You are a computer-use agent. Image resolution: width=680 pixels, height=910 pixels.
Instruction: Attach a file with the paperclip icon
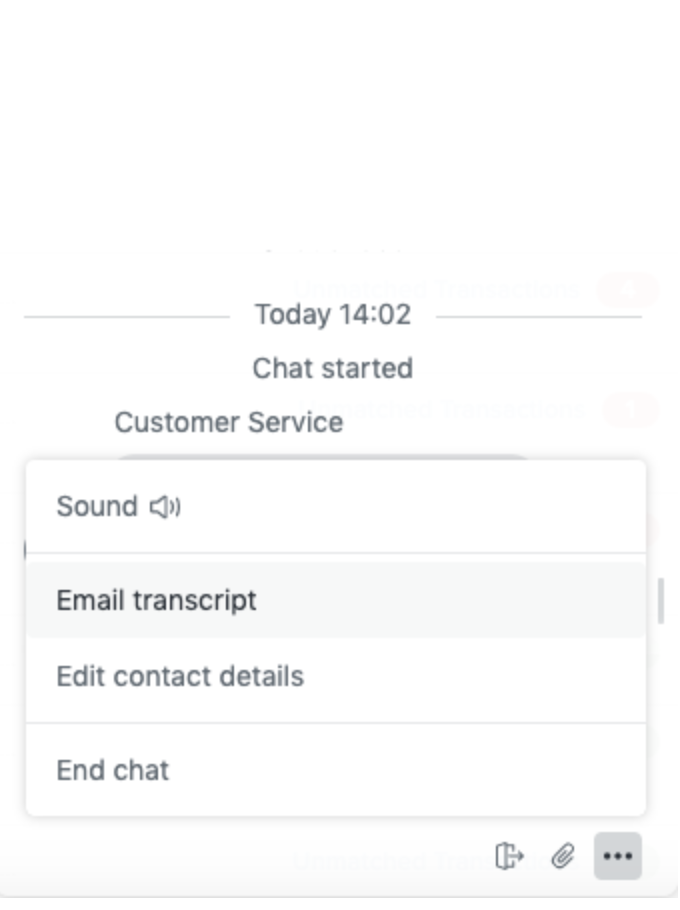[x=563, y=857]
